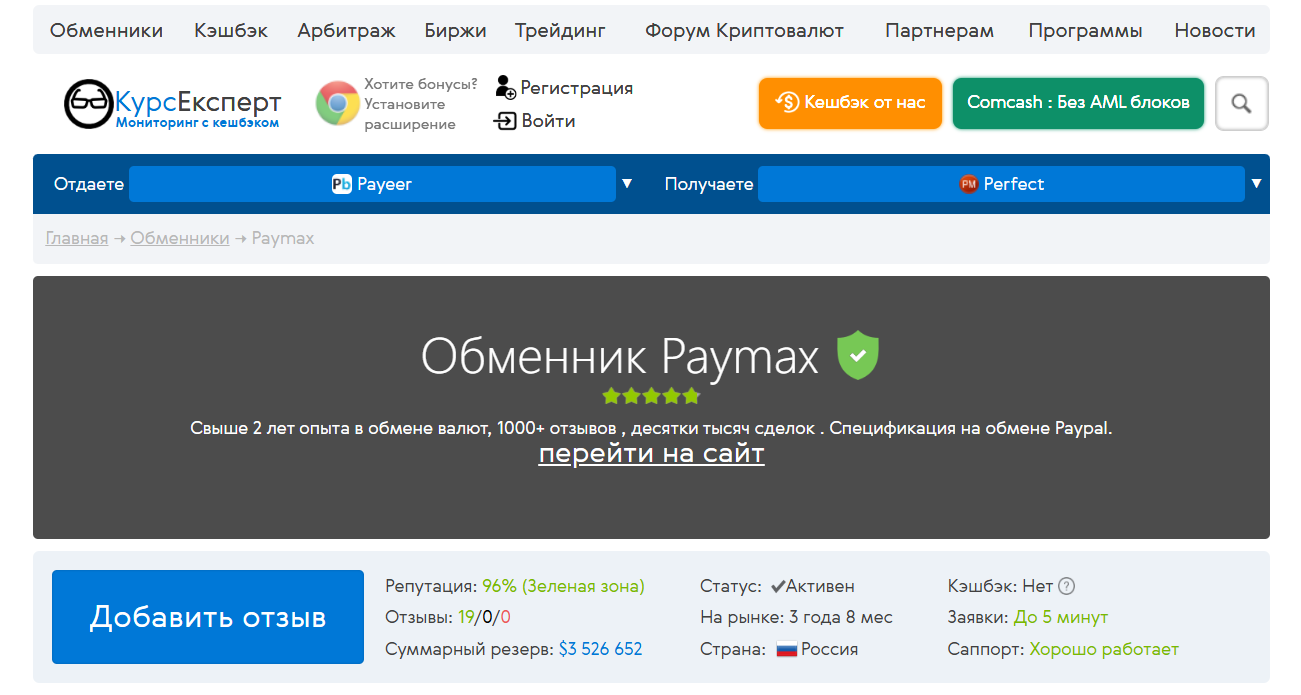This screenshot has height=695, width=1301.
Task: Click total reserve value $3 526 652
Action: coord(600,649)
